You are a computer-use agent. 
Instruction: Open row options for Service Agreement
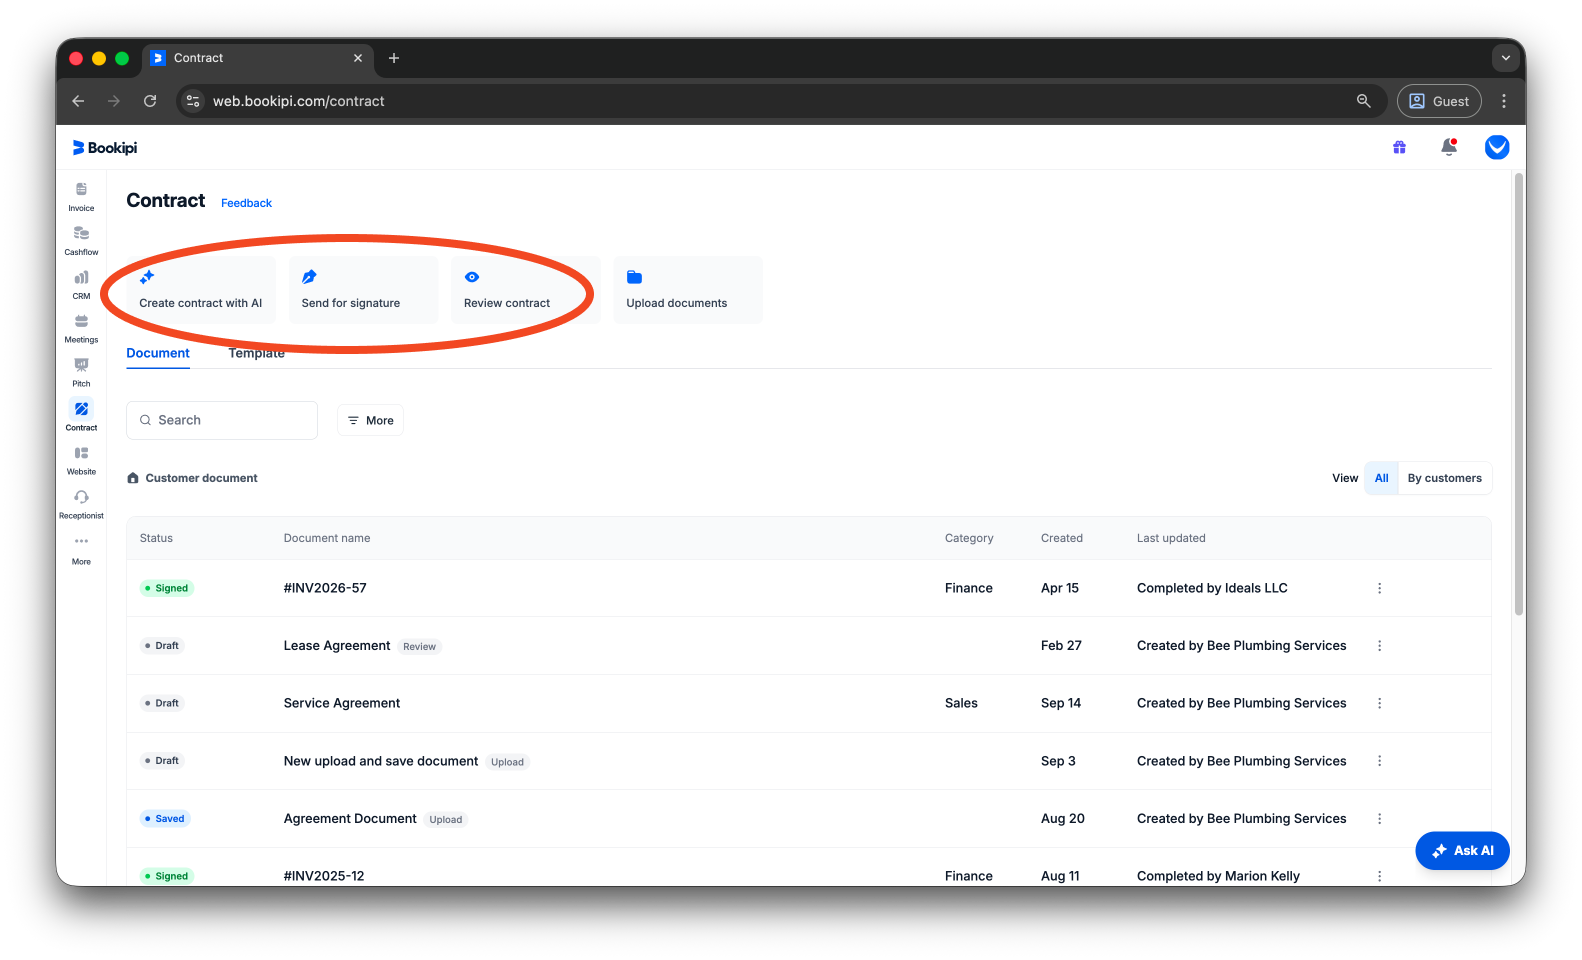(x=1379, y=703)
